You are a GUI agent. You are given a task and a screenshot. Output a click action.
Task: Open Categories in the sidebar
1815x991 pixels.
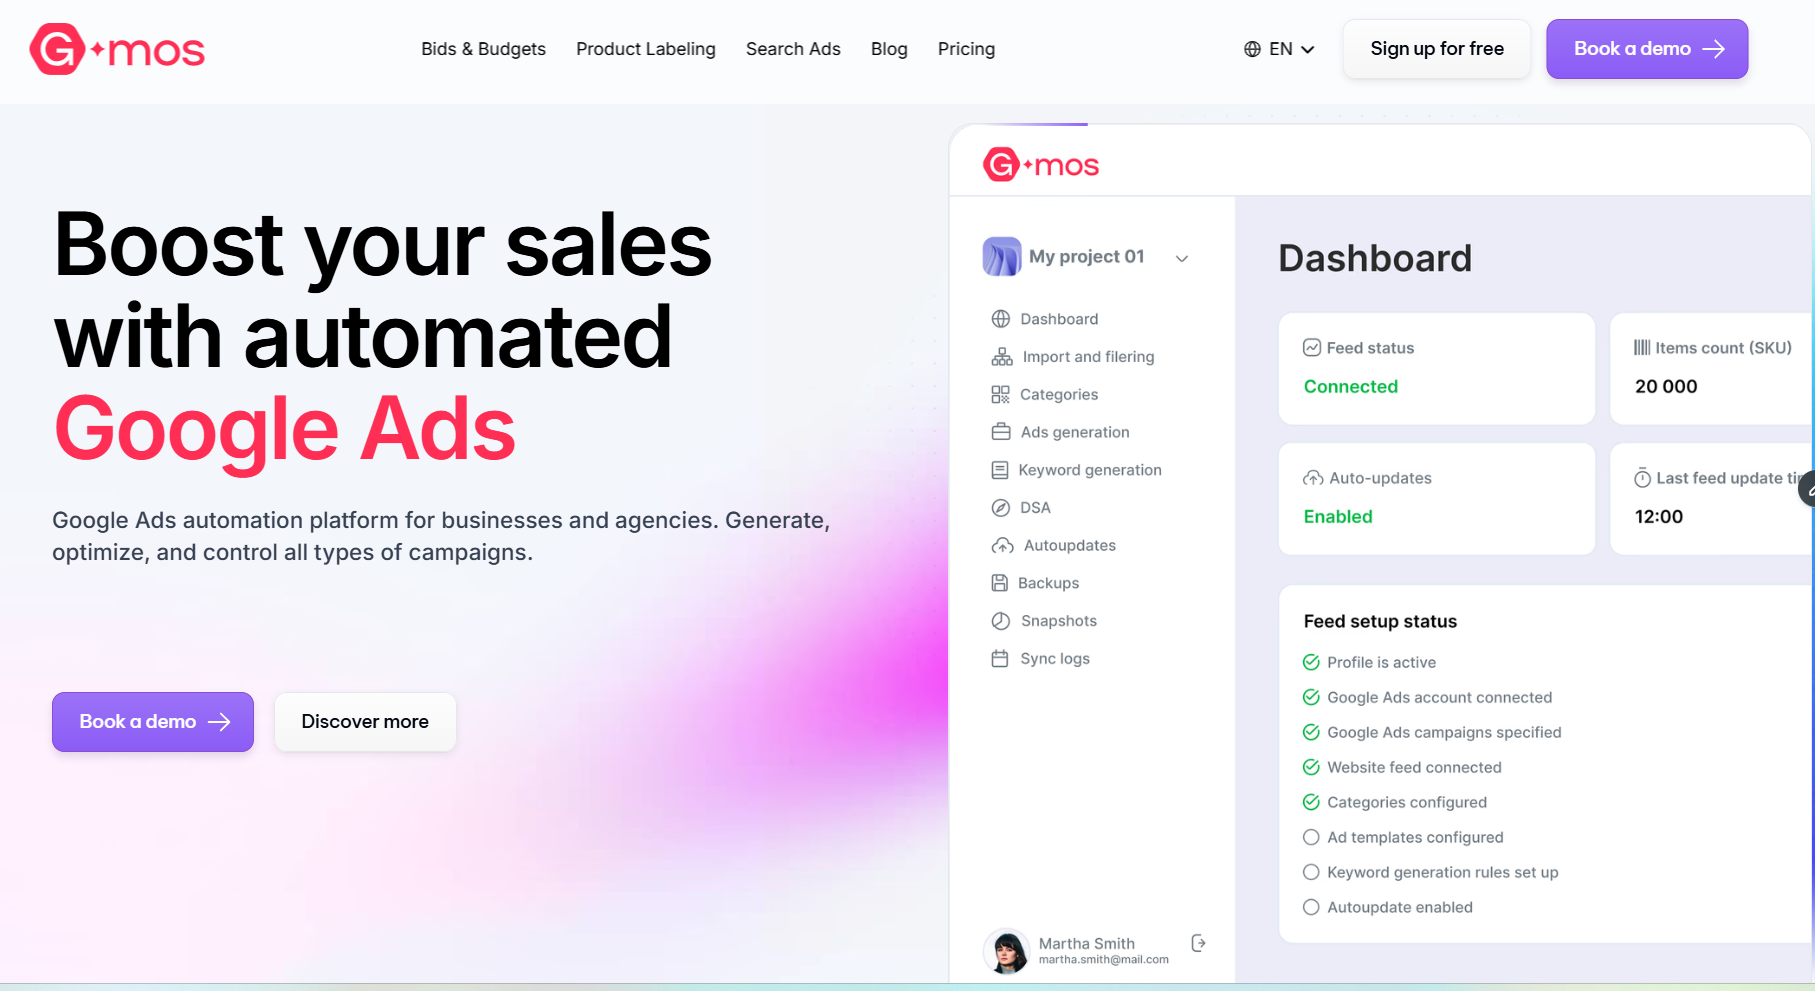click(1059, 395)
